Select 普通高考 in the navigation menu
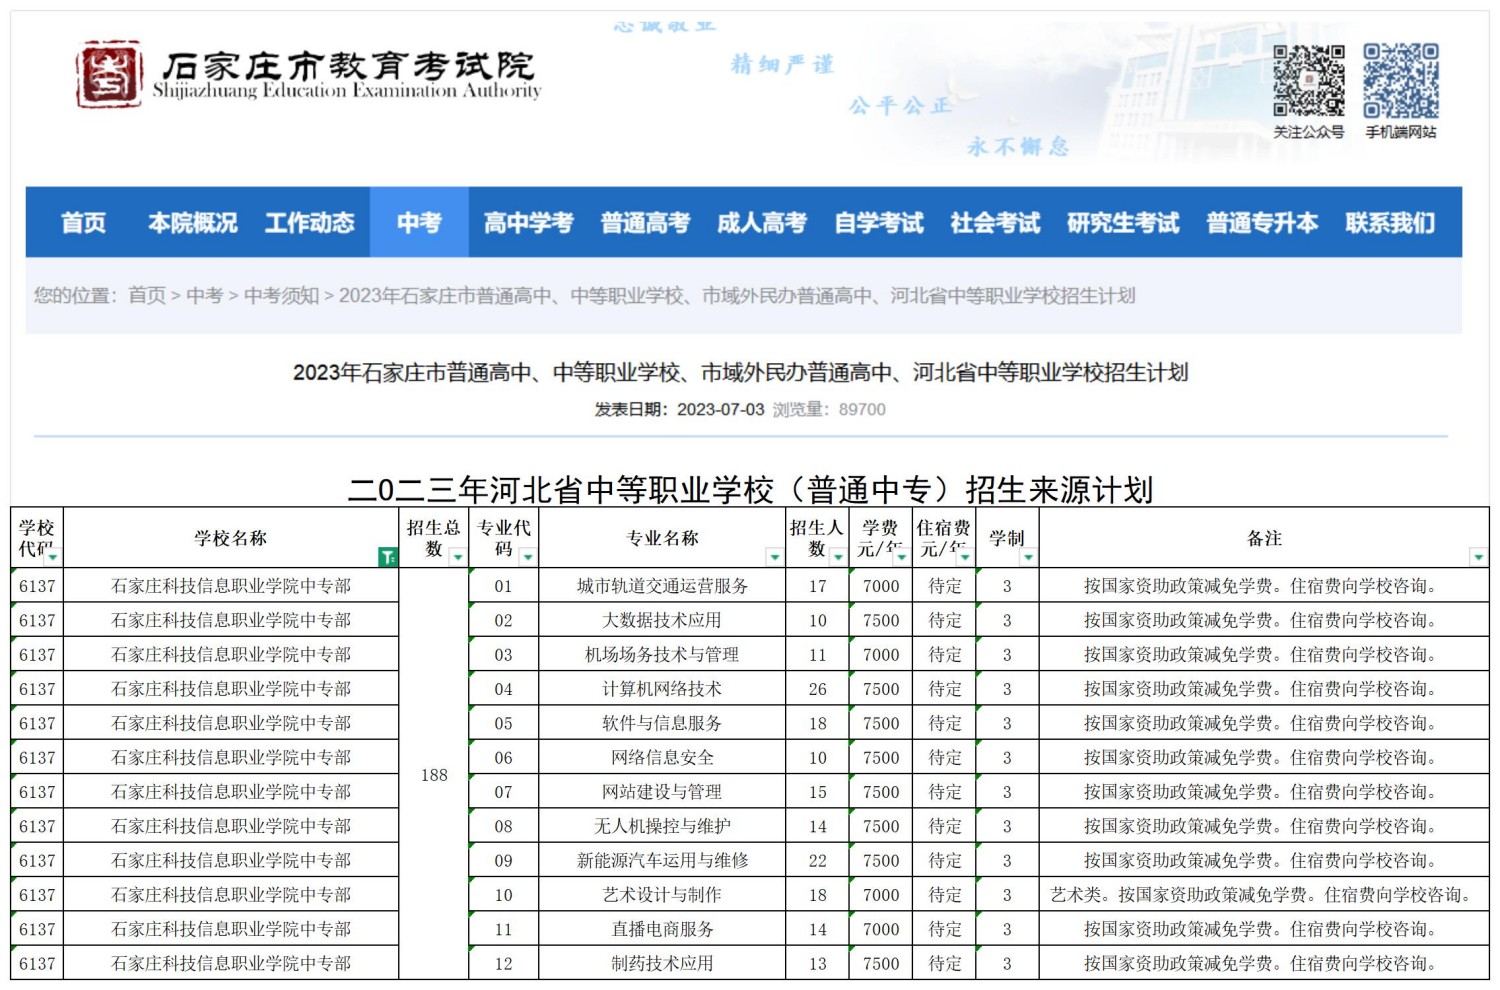The width and height of the screenshot is (1500, 990). 645,222
